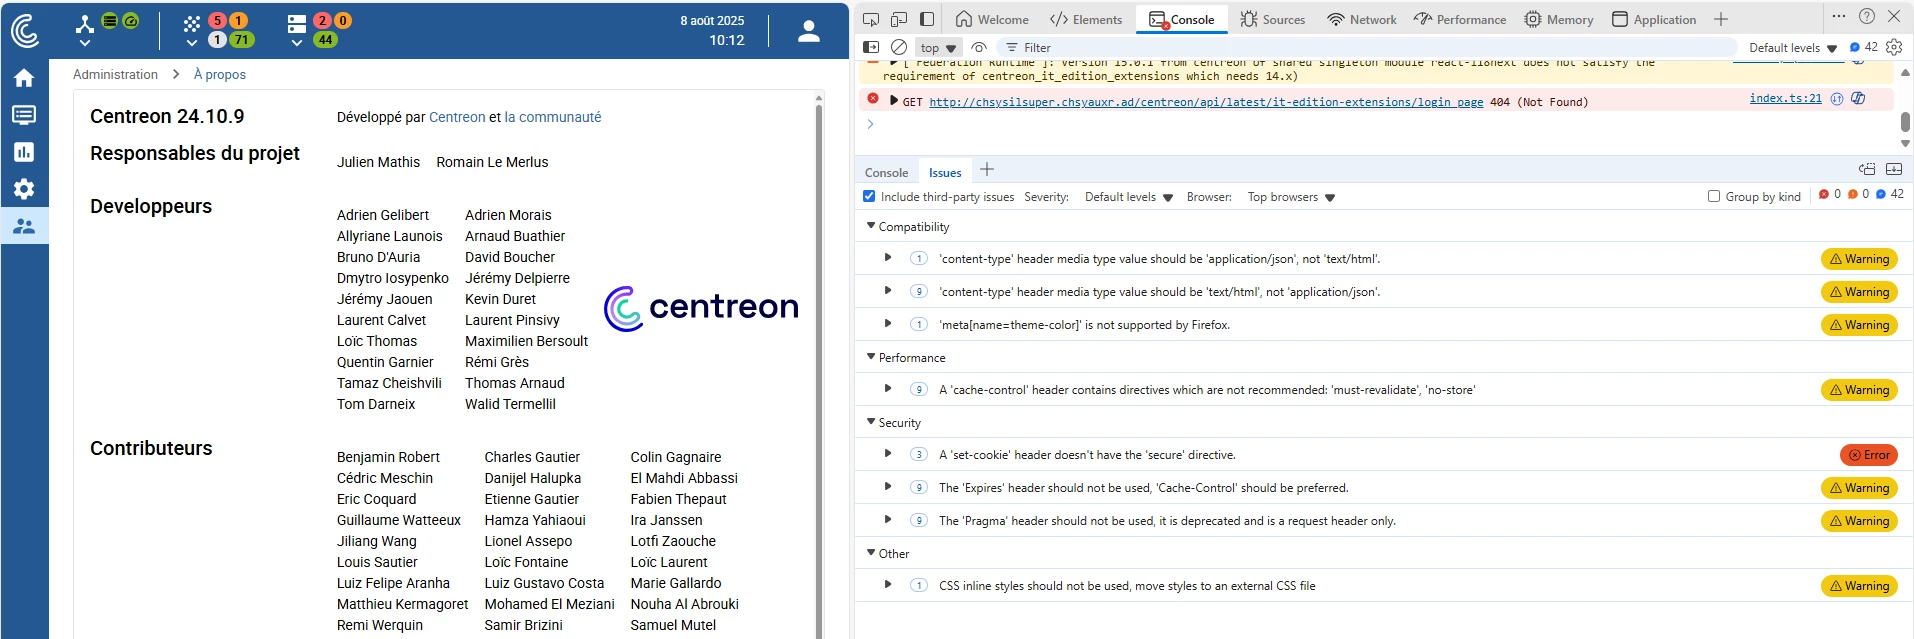Click the green latency gauge badge
1914x639 pixels.
click(x=131, y=20)
